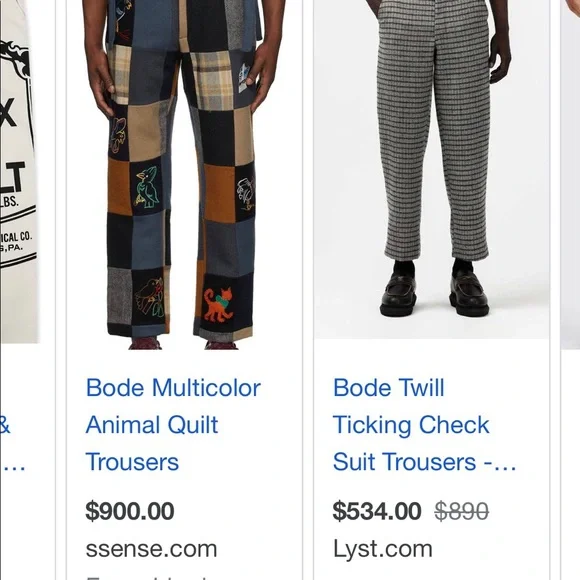580x580 pixels.
Task: Open the Bode Twill Ticking Check Suit Trousers link
Action: point(424,425)
